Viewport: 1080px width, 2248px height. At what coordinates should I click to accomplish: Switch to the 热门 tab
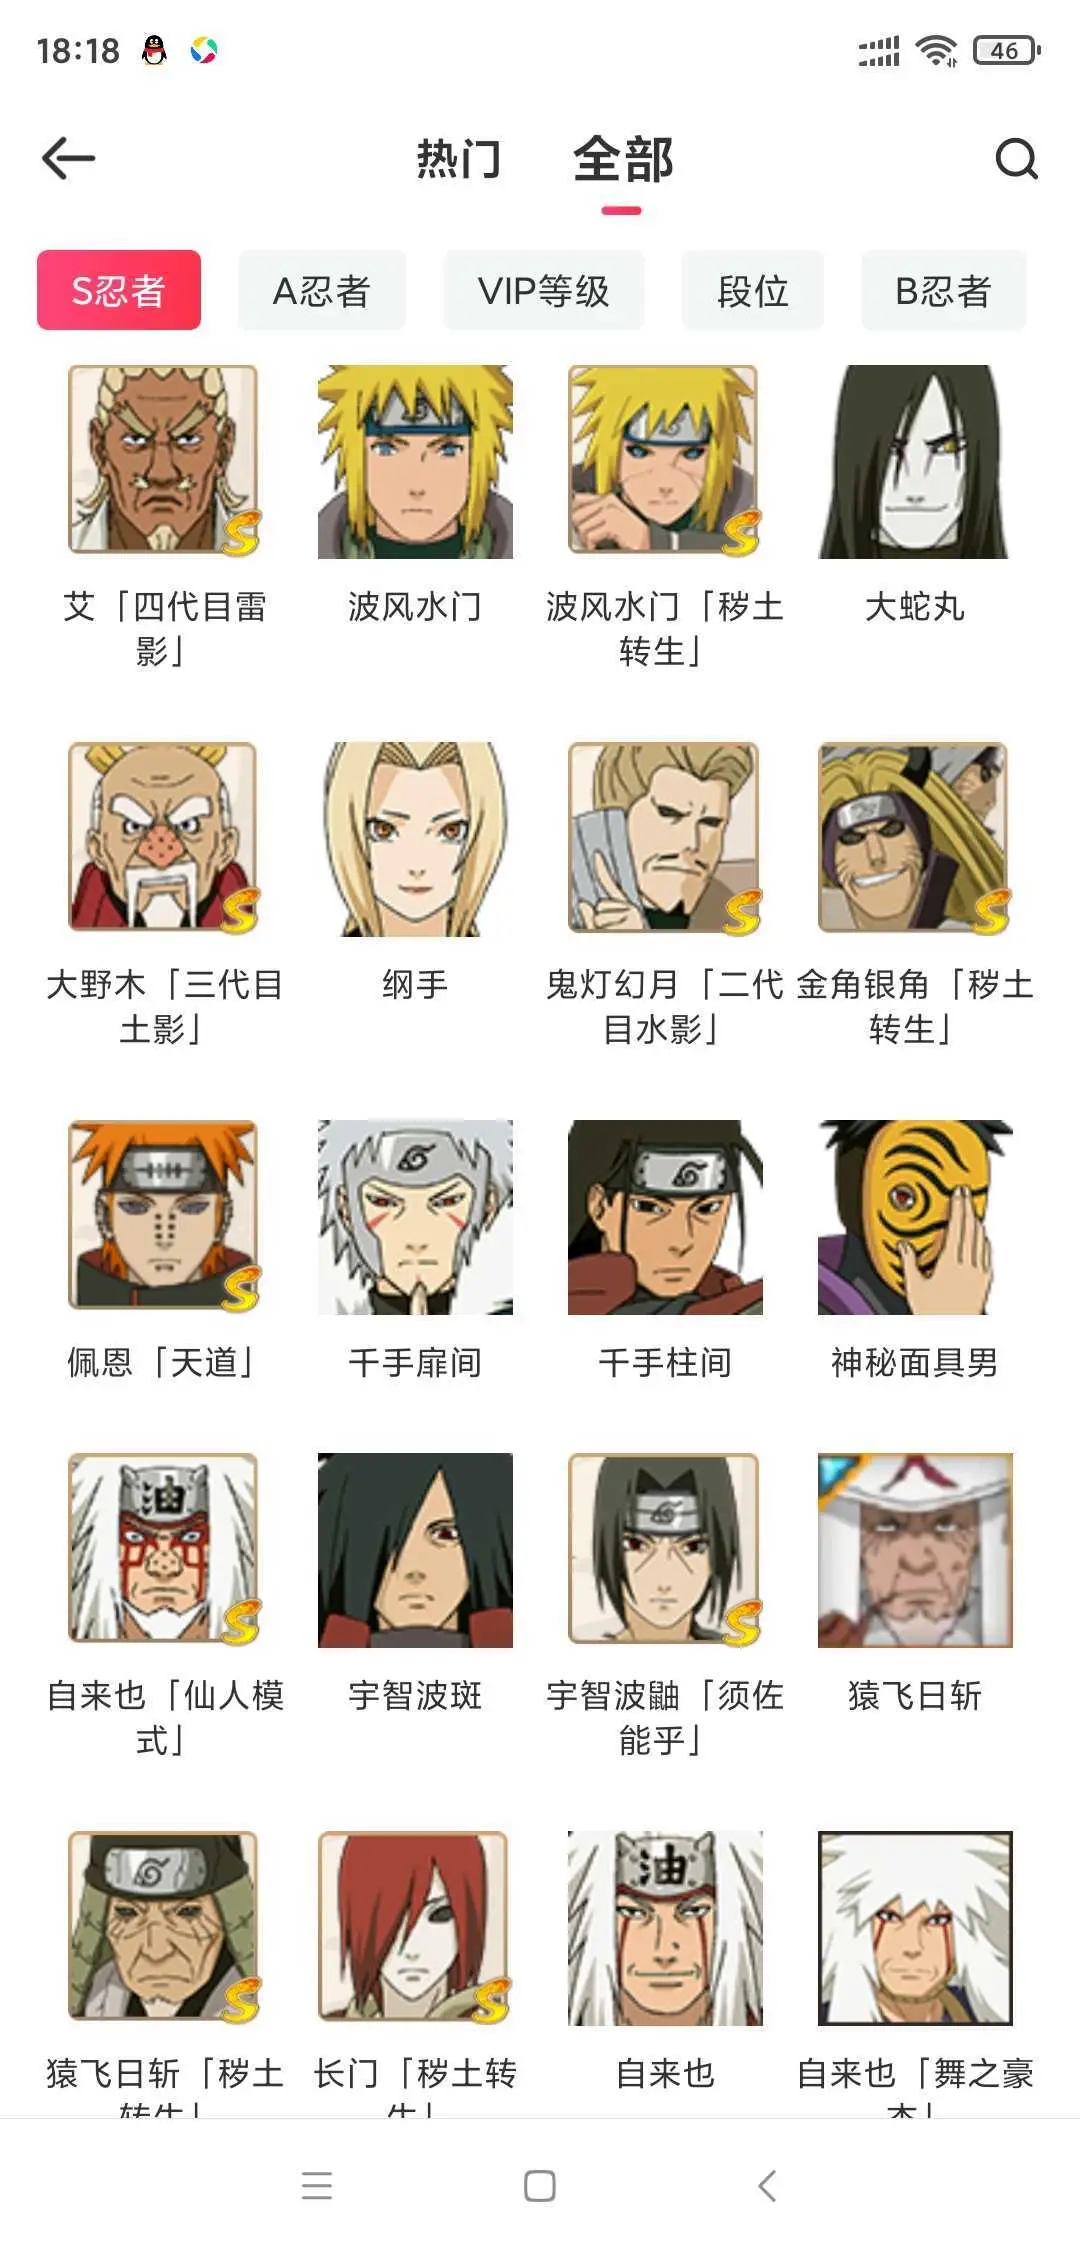click(459, 159)
